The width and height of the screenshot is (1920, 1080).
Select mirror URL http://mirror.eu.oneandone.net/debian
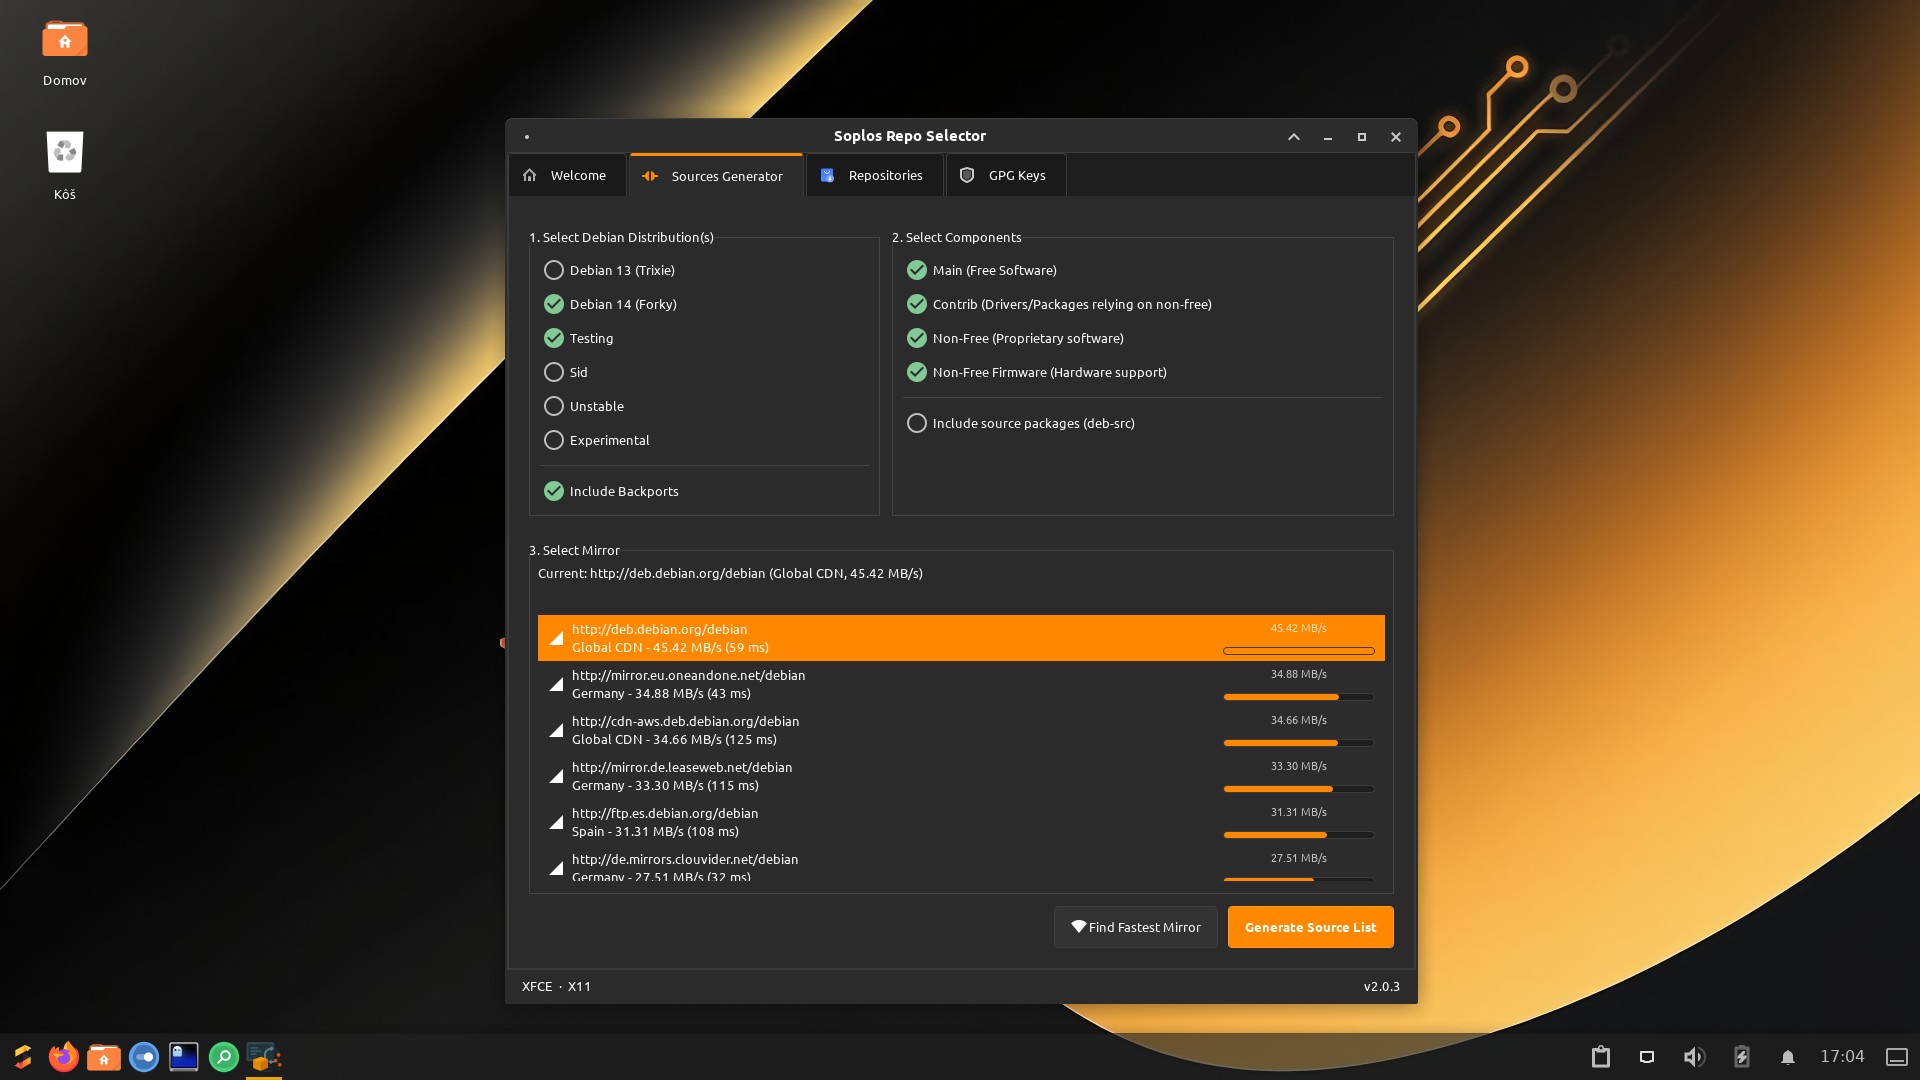point(688,675)
